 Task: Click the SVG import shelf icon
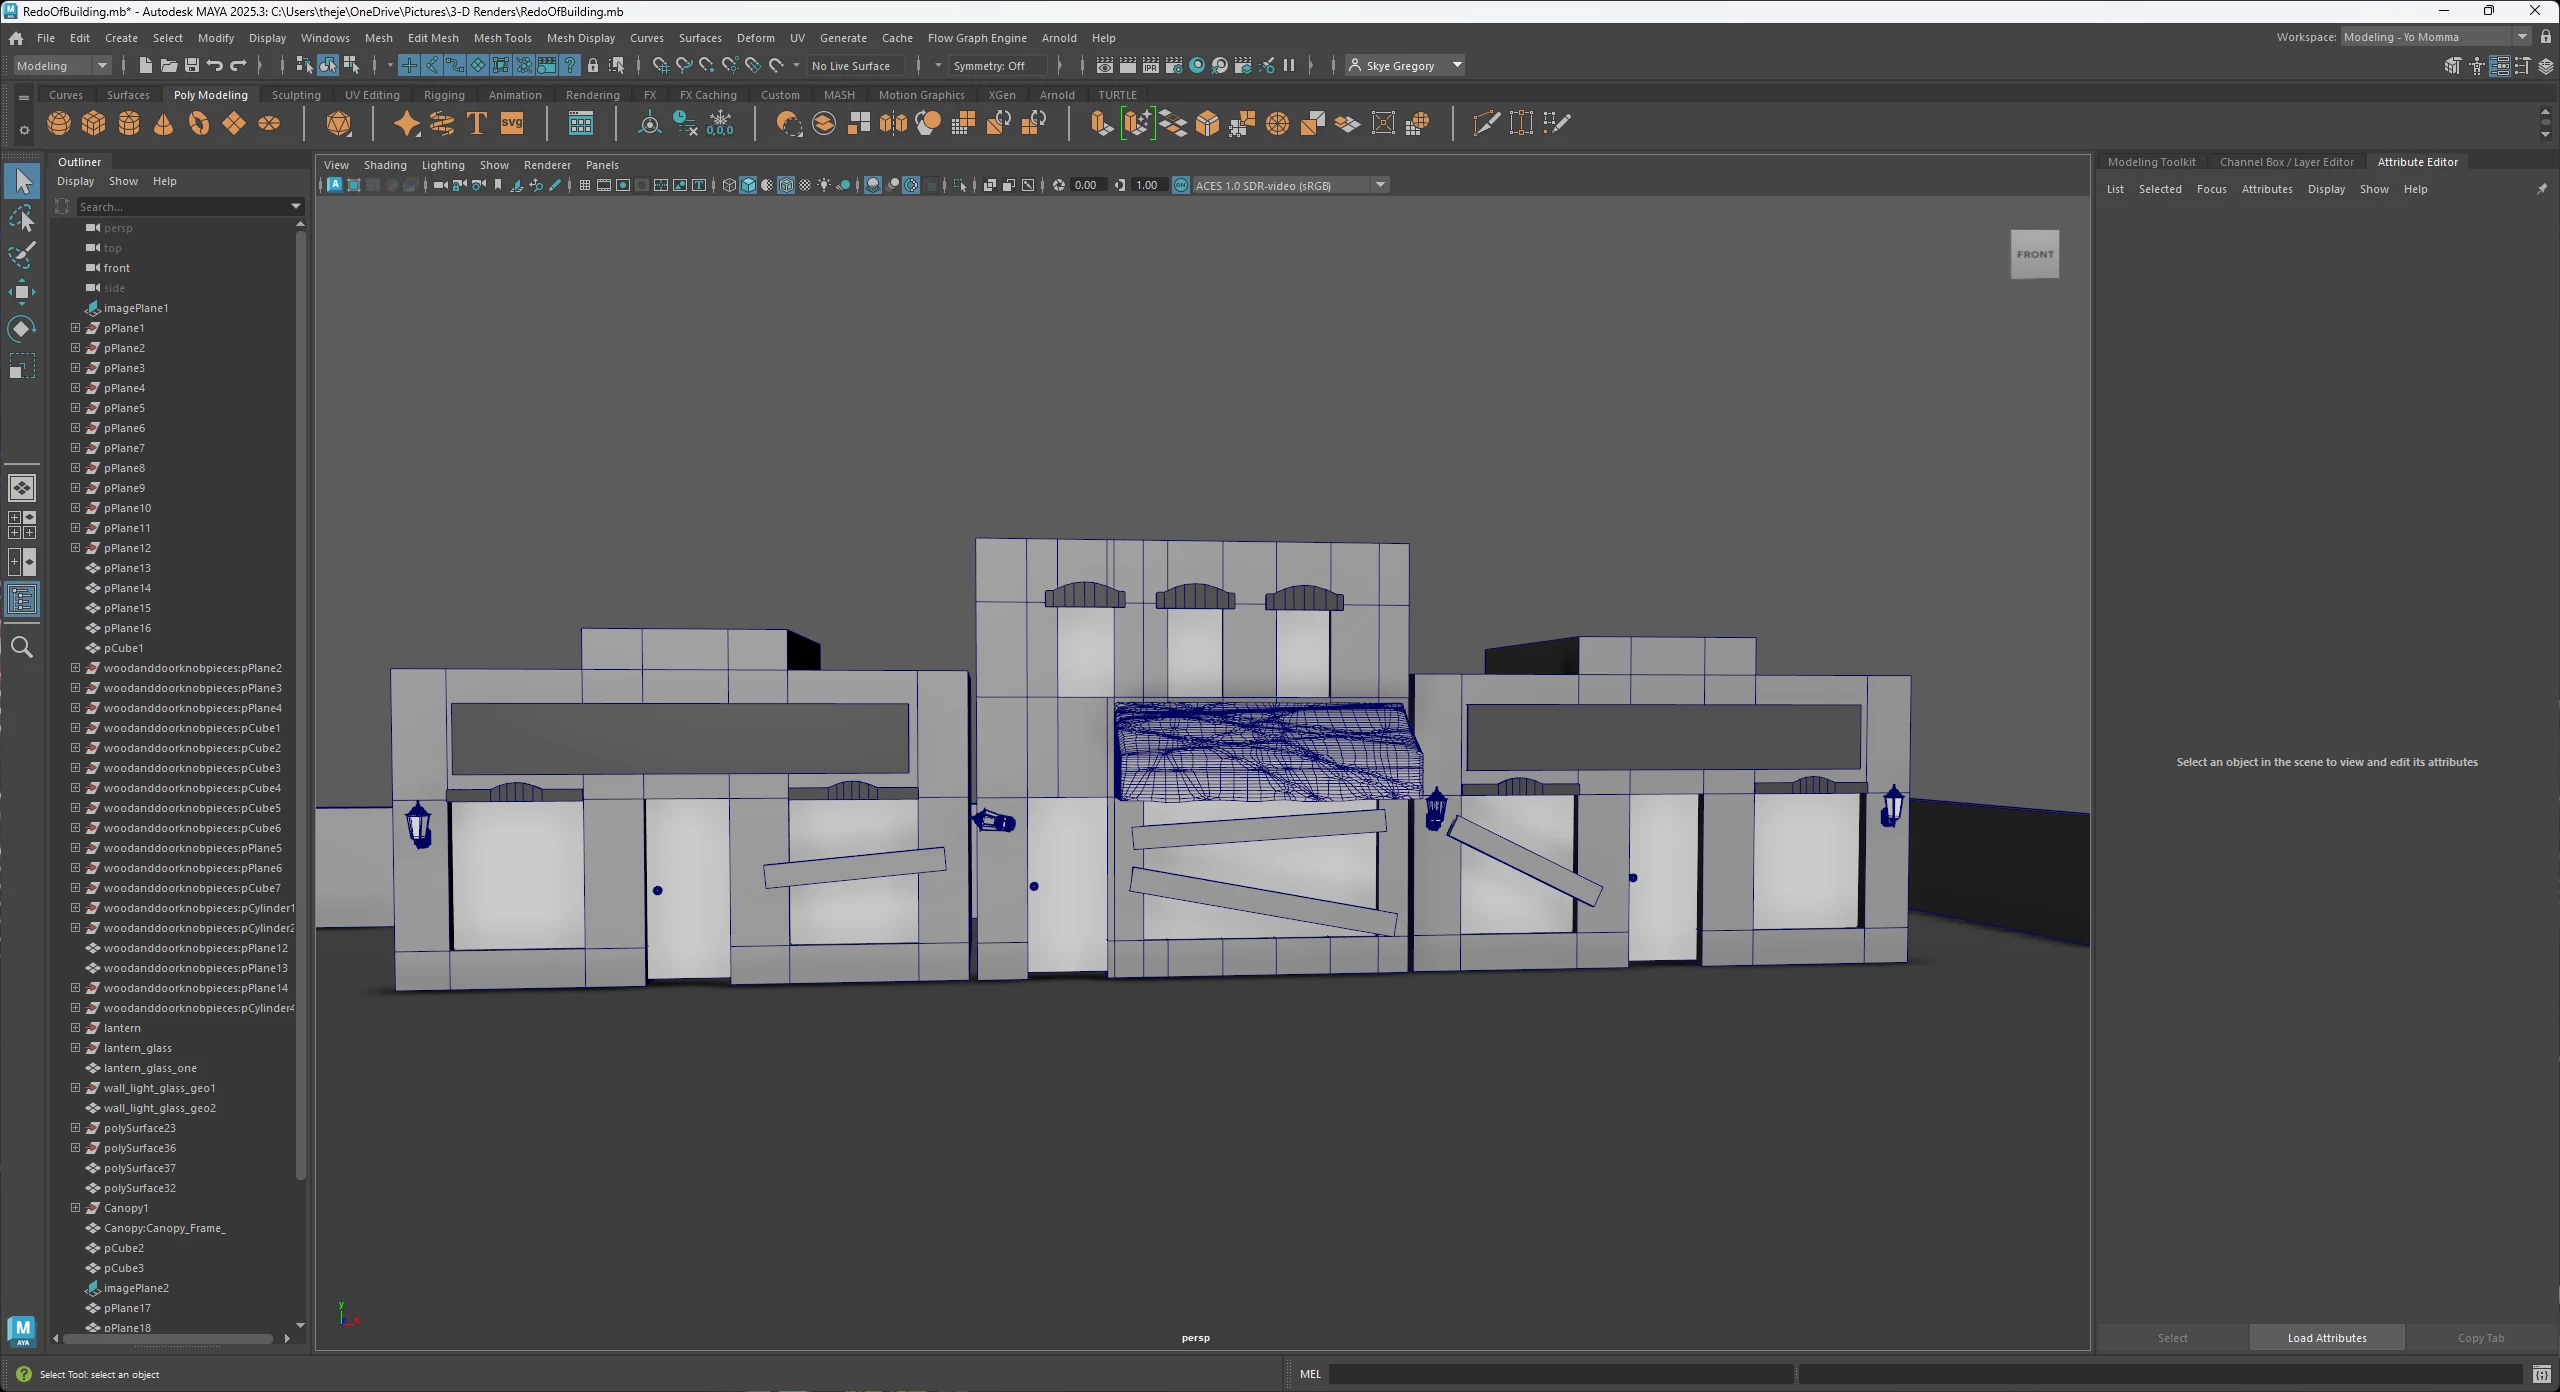(512, 123)
